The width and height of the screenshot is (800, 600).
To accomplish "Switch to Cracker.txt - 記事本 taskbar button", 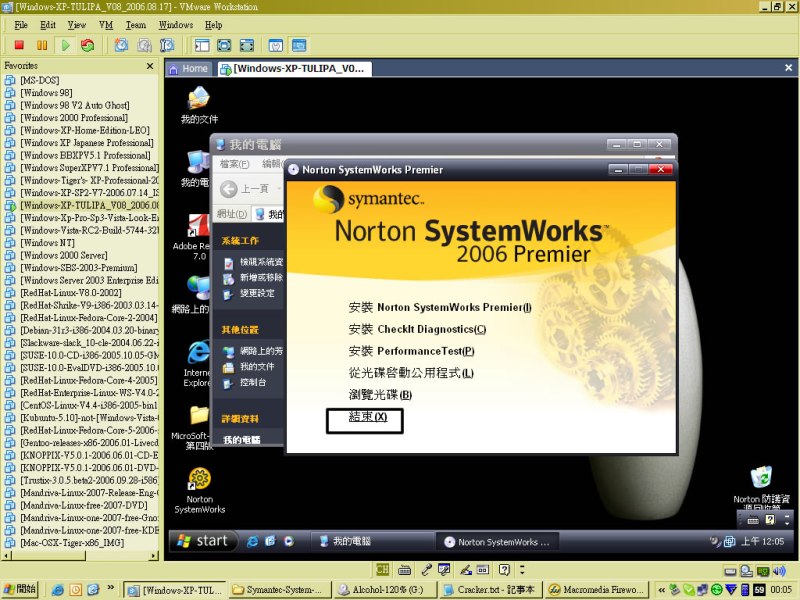I will click(x=490, y=590).
